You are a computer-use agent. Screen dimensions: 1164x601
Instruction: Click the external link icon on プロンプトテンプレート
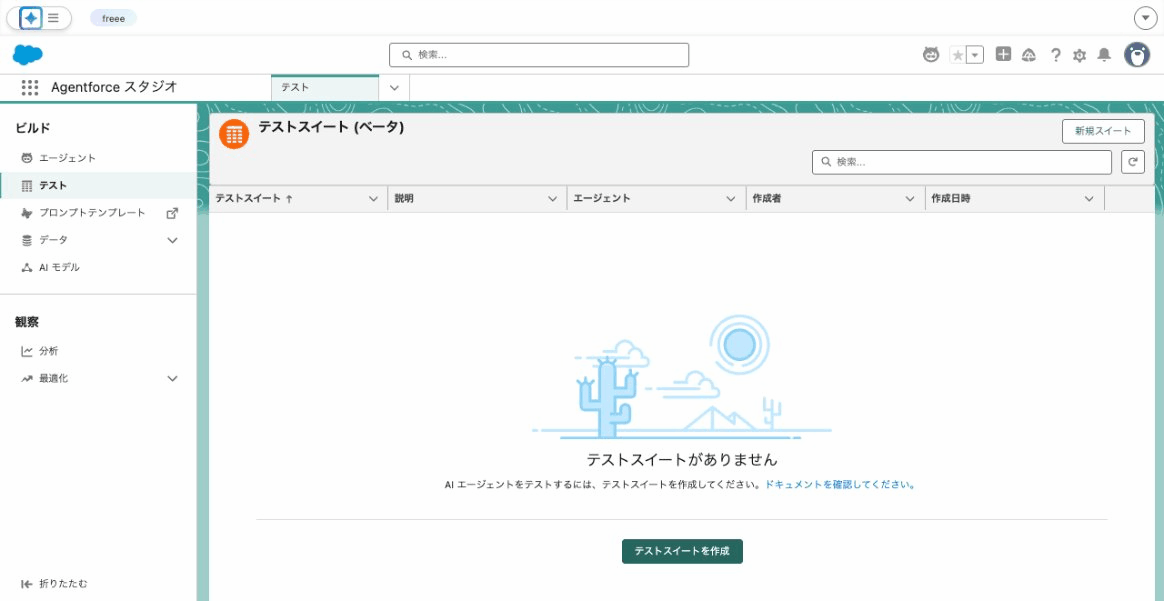point(171,212)
